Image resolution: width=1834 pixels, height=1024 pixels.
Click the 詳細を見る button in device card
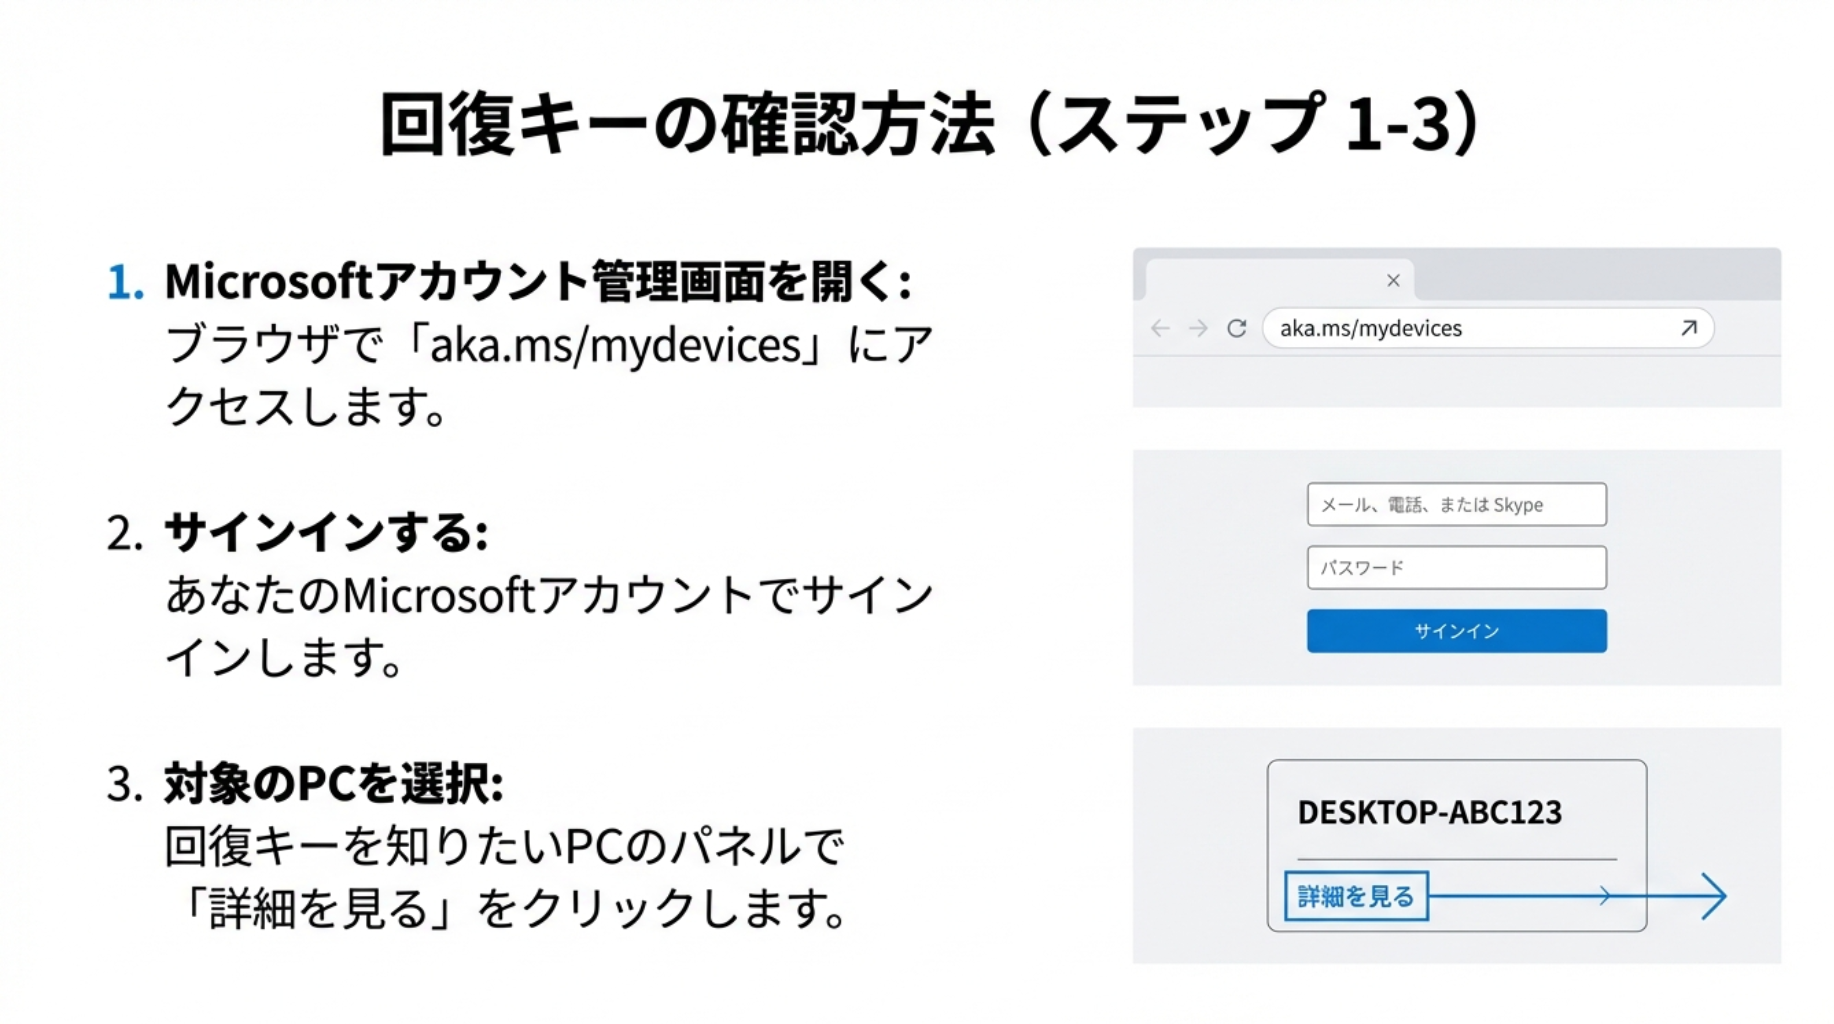coord(1356,896)
